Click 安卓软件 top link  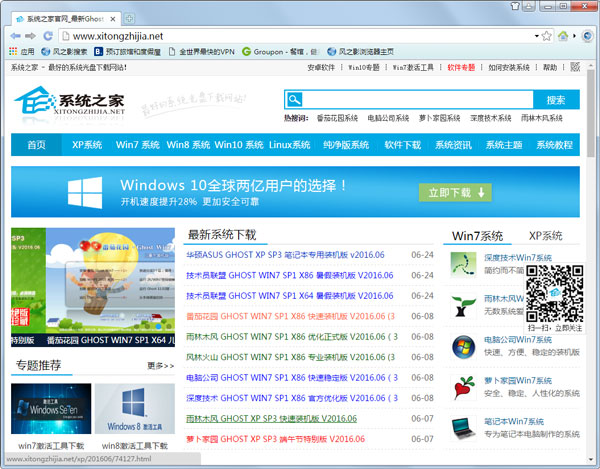pyautogui.click(x=321, y=67)
